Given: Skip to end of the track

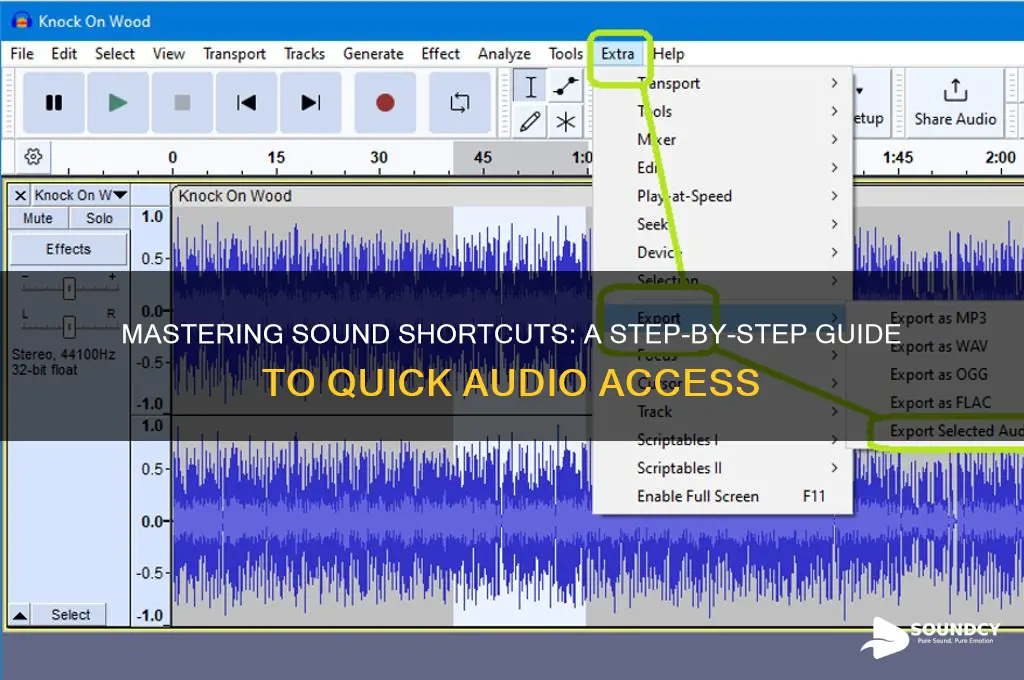Looking at the screenshot, I should [311, 103].
